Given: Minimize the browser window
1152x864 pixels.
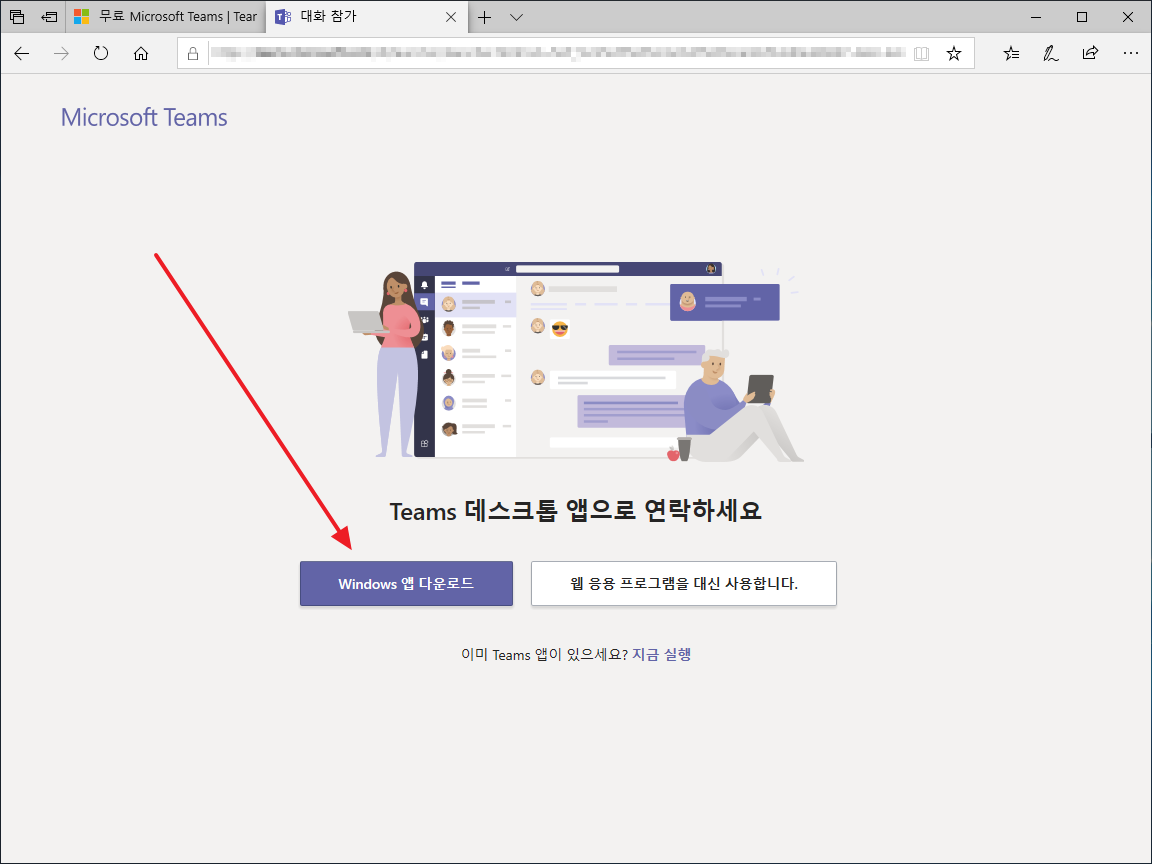Looking at the screenshot, I should click(x=1036, y=17).
